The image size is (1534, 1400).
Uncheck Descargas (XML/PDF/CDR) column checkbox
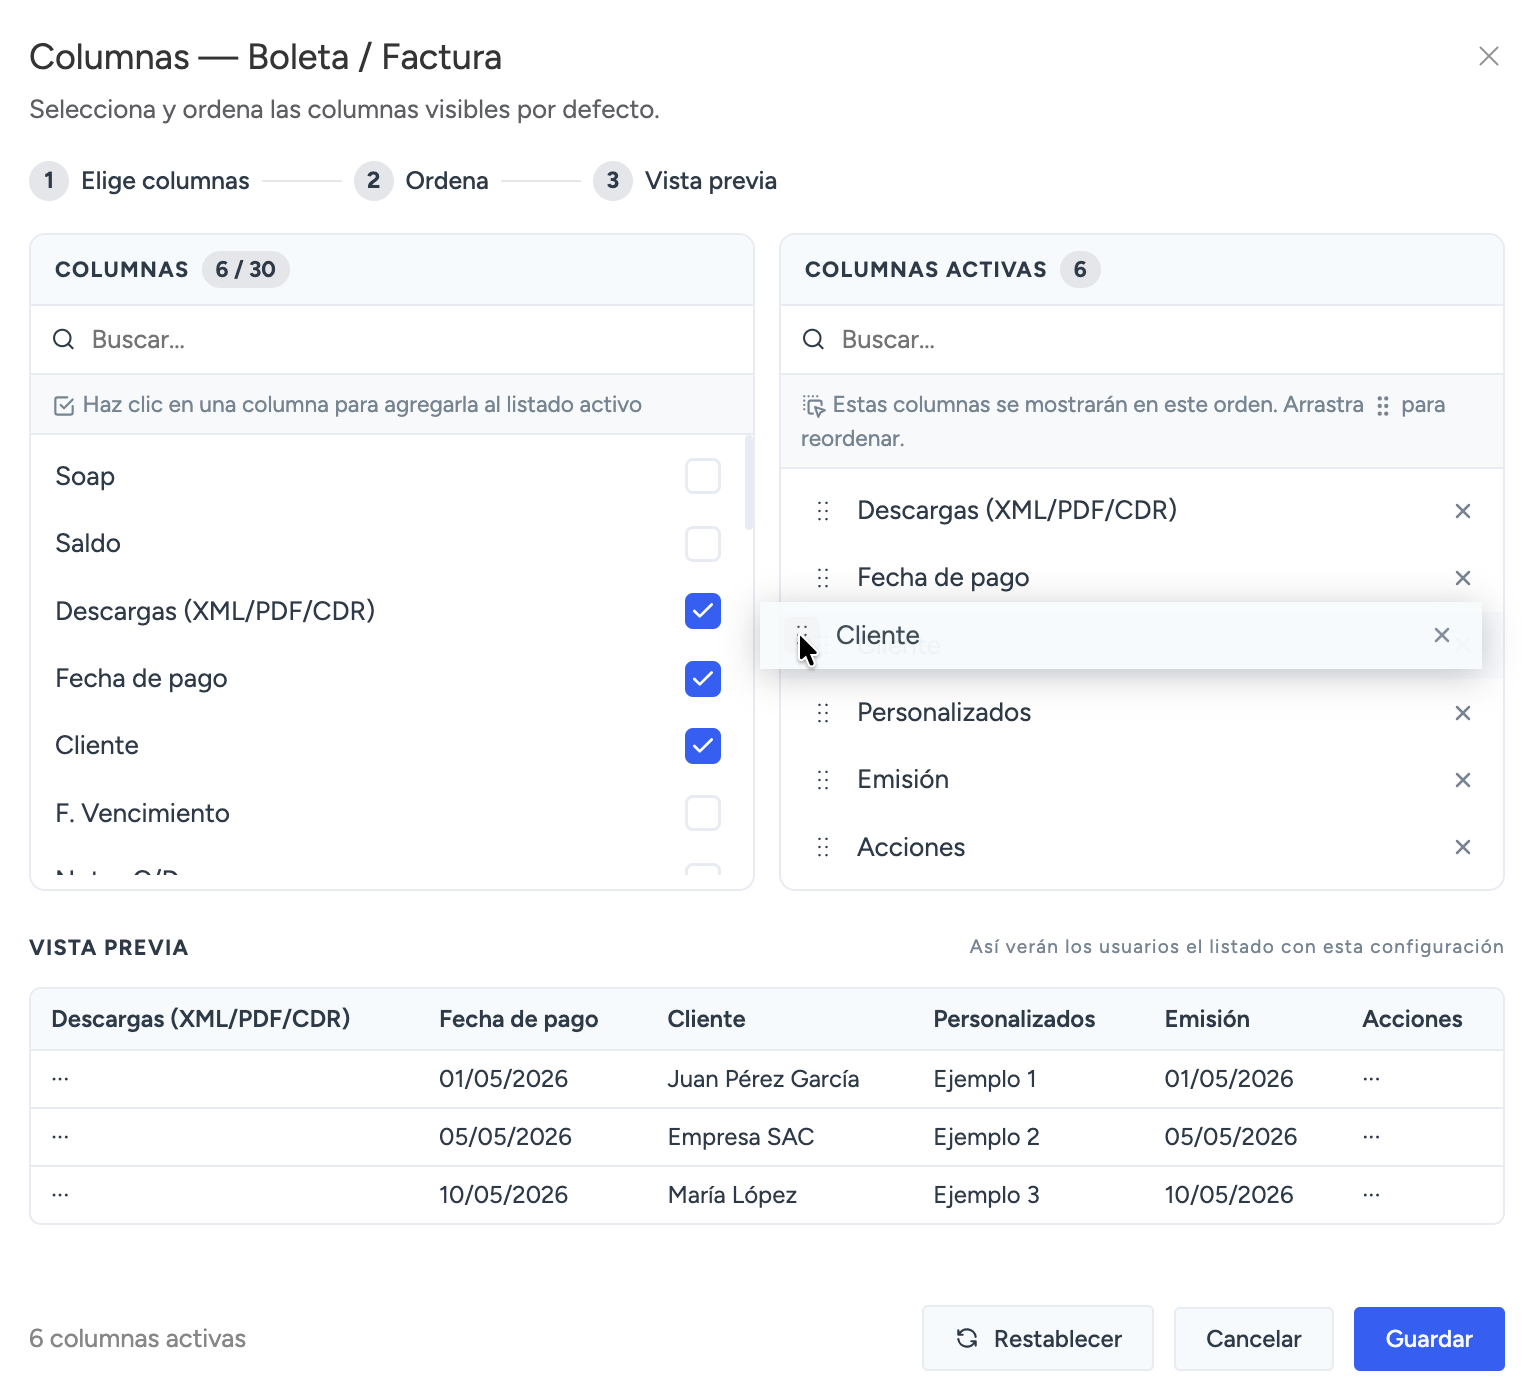pyautogui.click(x=703, y=611)
